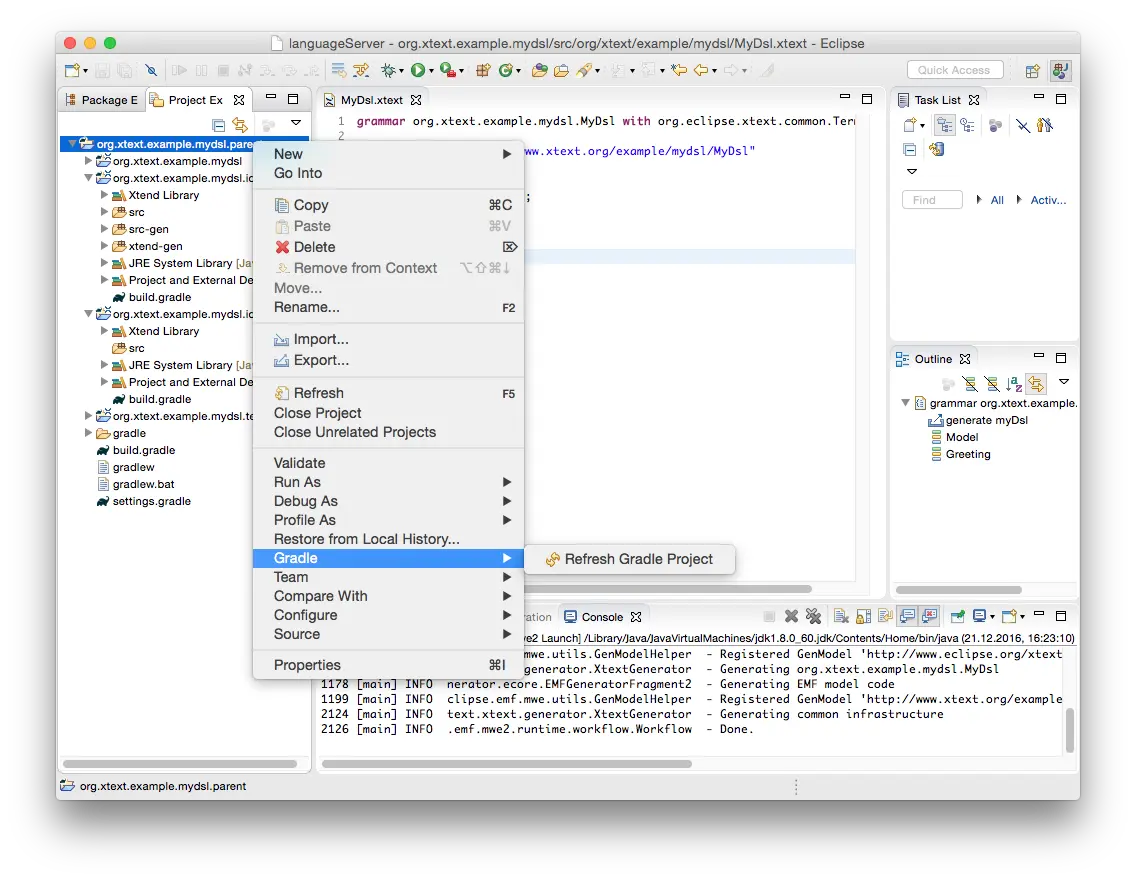Screen dimensions: 1136x880
Task: Click the New Task icon in Task List
Action: tap(910, 125)
